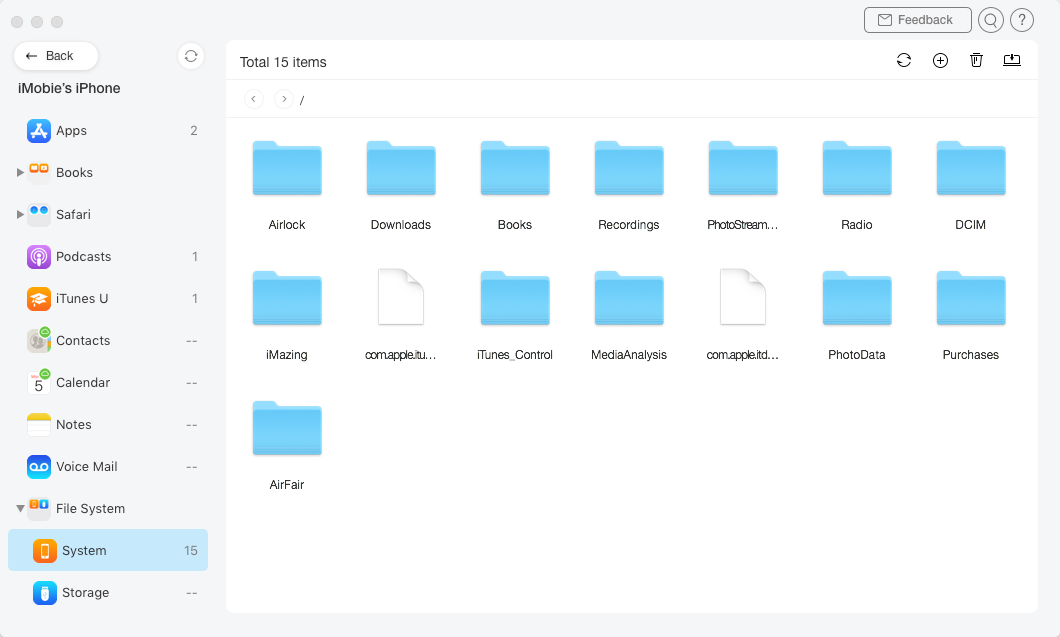Select the Downloads folder

pos(401,169)
